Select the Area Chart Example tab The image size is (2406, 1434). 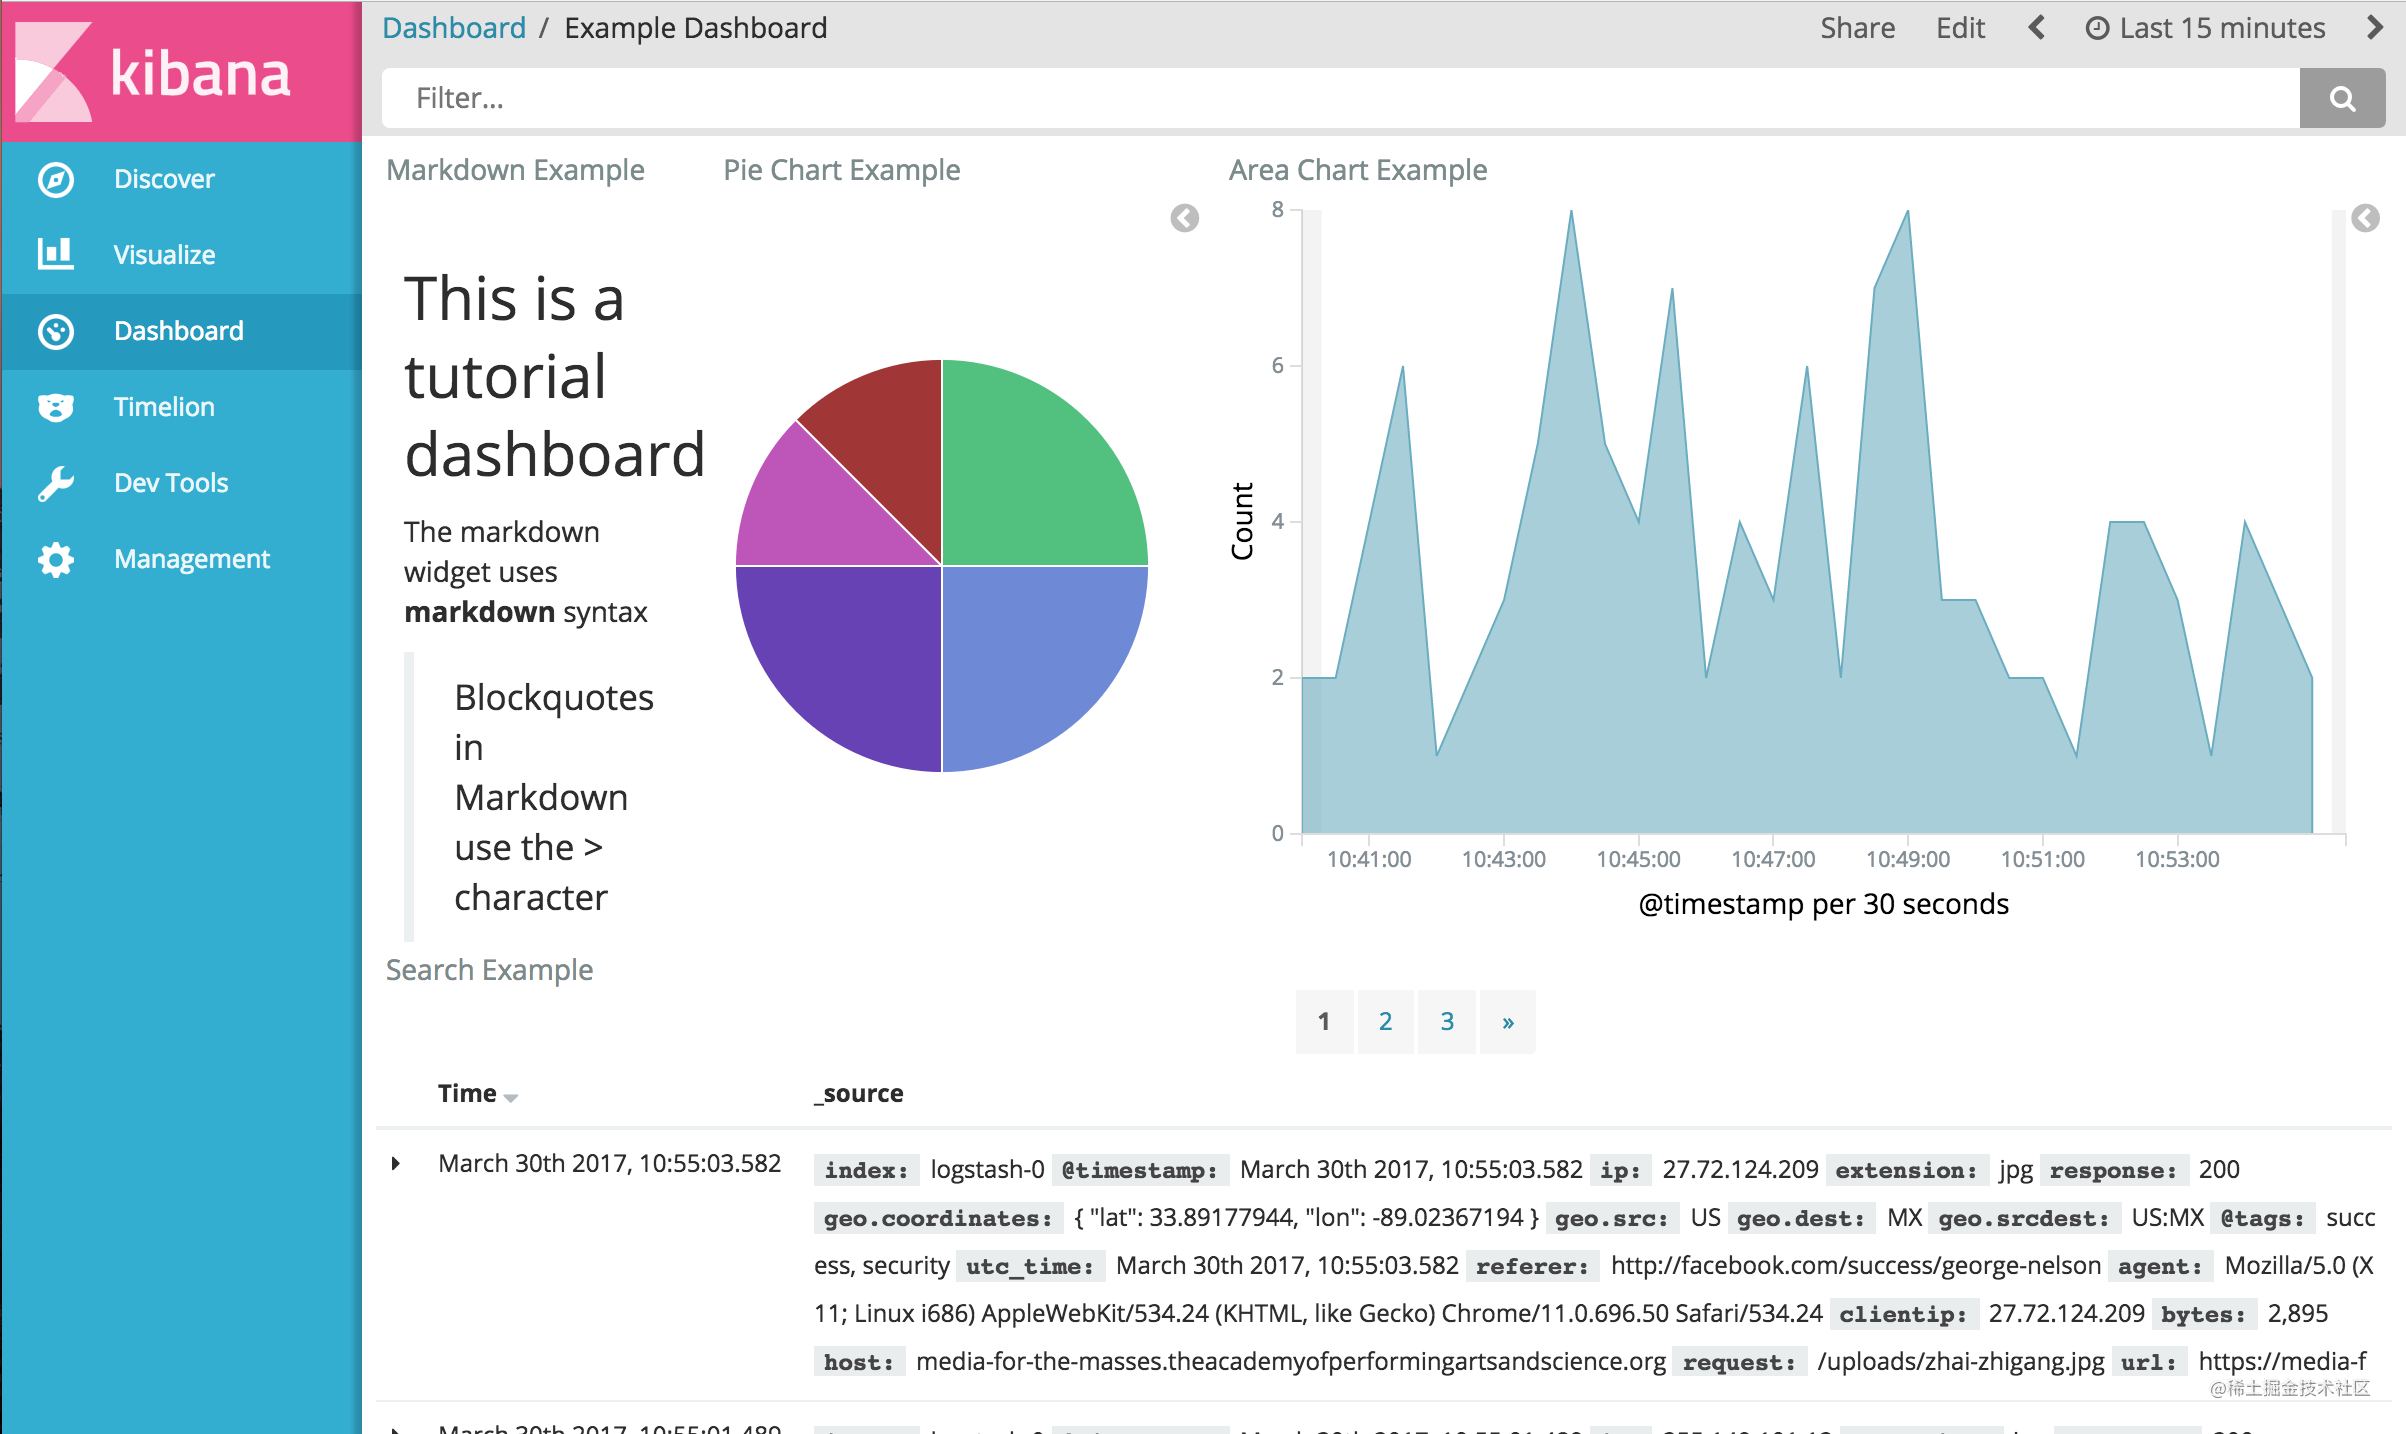(1358, 169)
